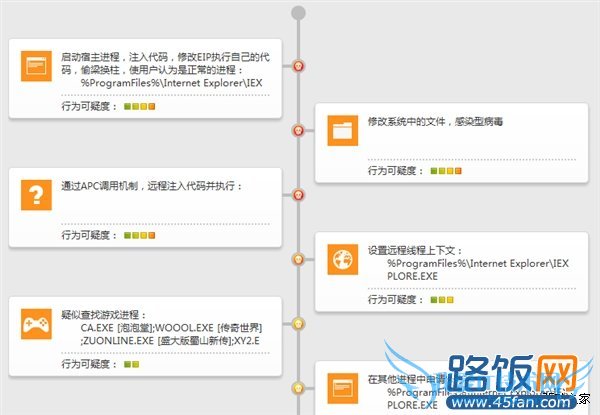600x415 pixels.
Task: Click the text CA.EXE [泡泡堂];WOOOL.EXE [传奇世界]
Action: point(171,328)
